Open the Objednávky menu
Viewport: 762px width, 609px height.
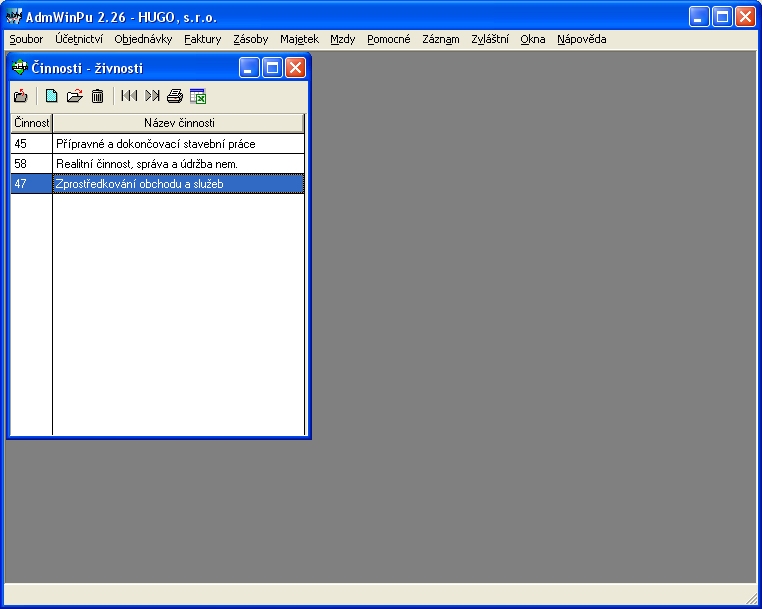tap(143, 39)
